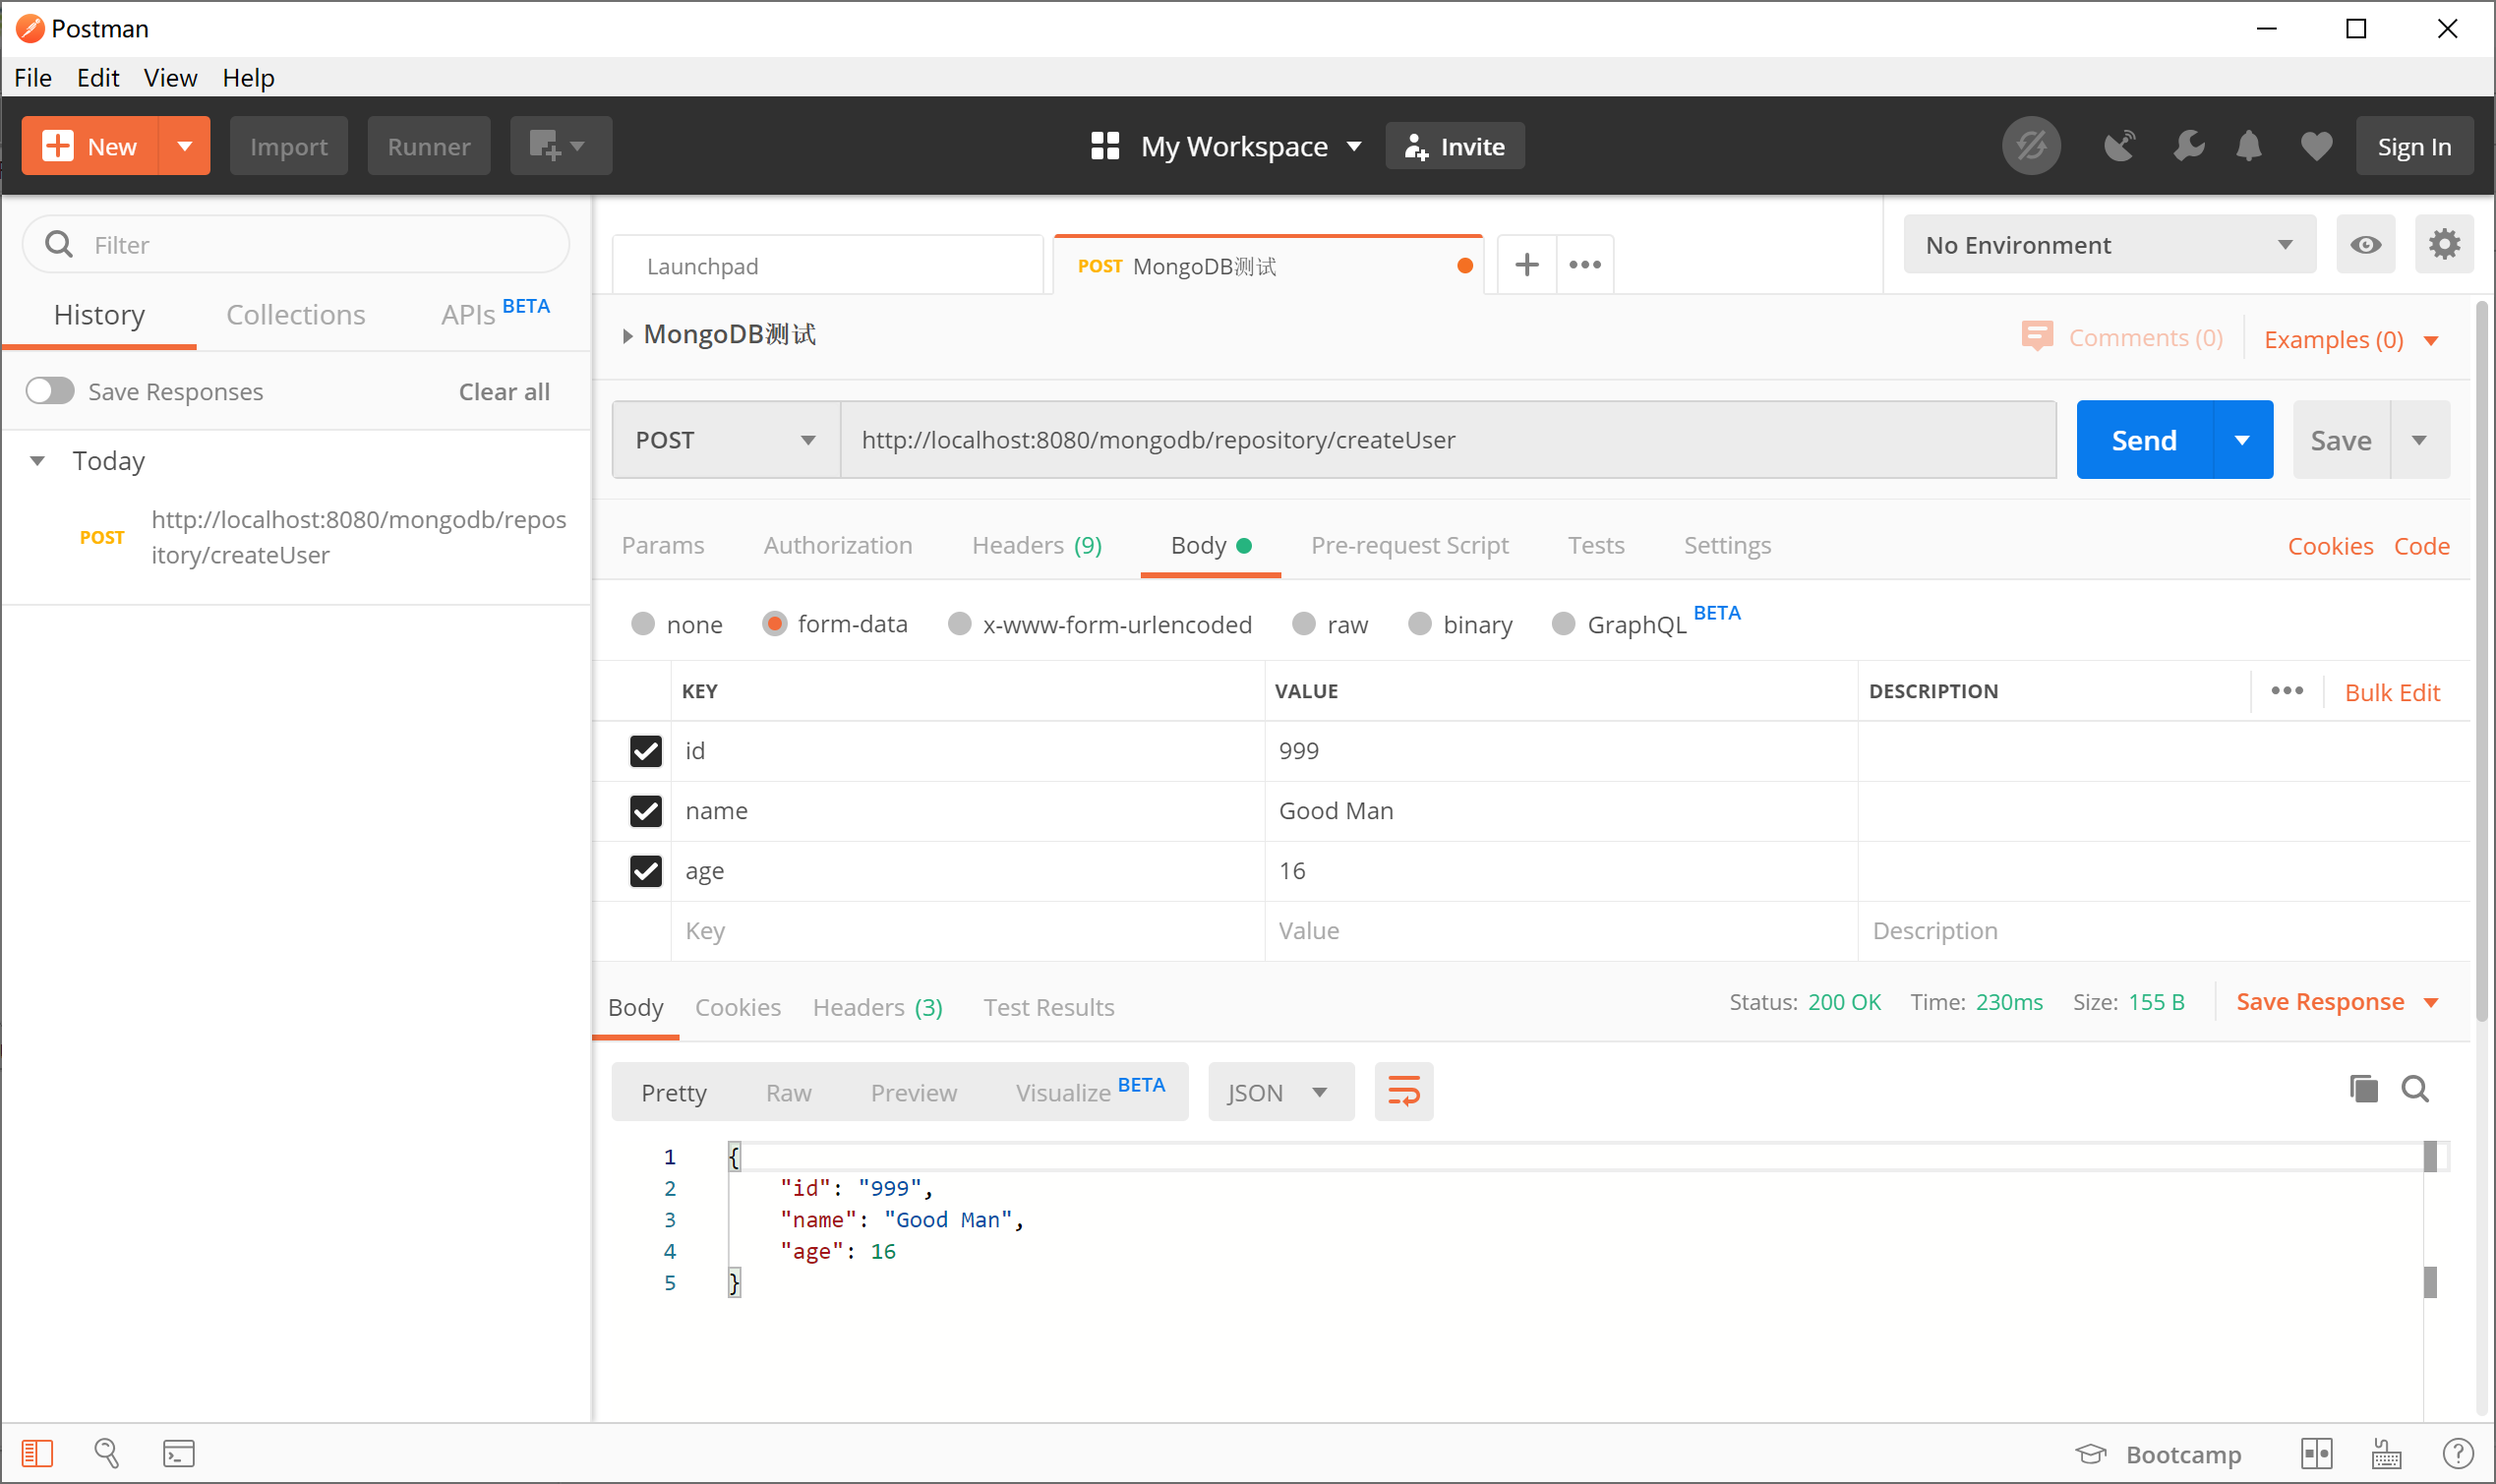This screenshot has width=2496, height=1484.
Task: Open the JSON response format dropdown
Action: [1279, 1092]
